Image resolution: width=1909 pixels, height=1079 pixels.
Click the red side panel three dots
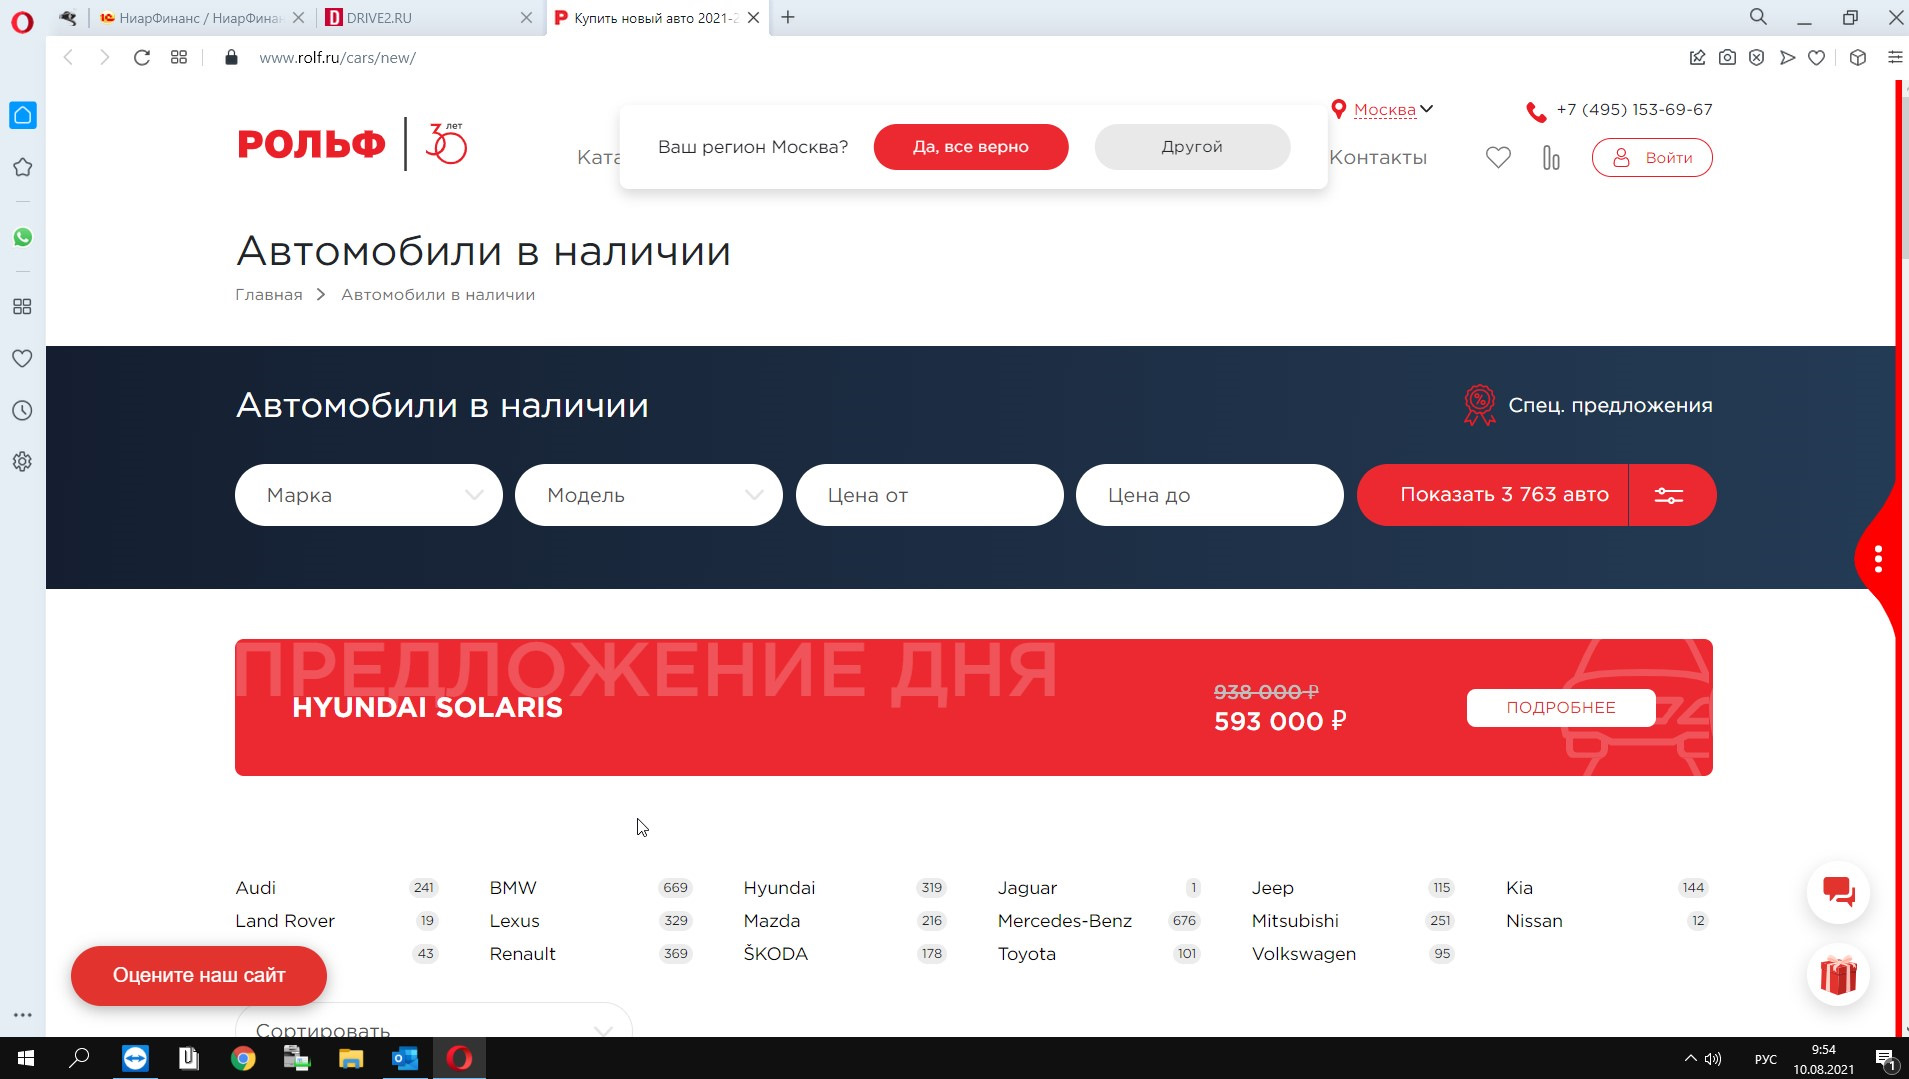[x=1878, y=558]
